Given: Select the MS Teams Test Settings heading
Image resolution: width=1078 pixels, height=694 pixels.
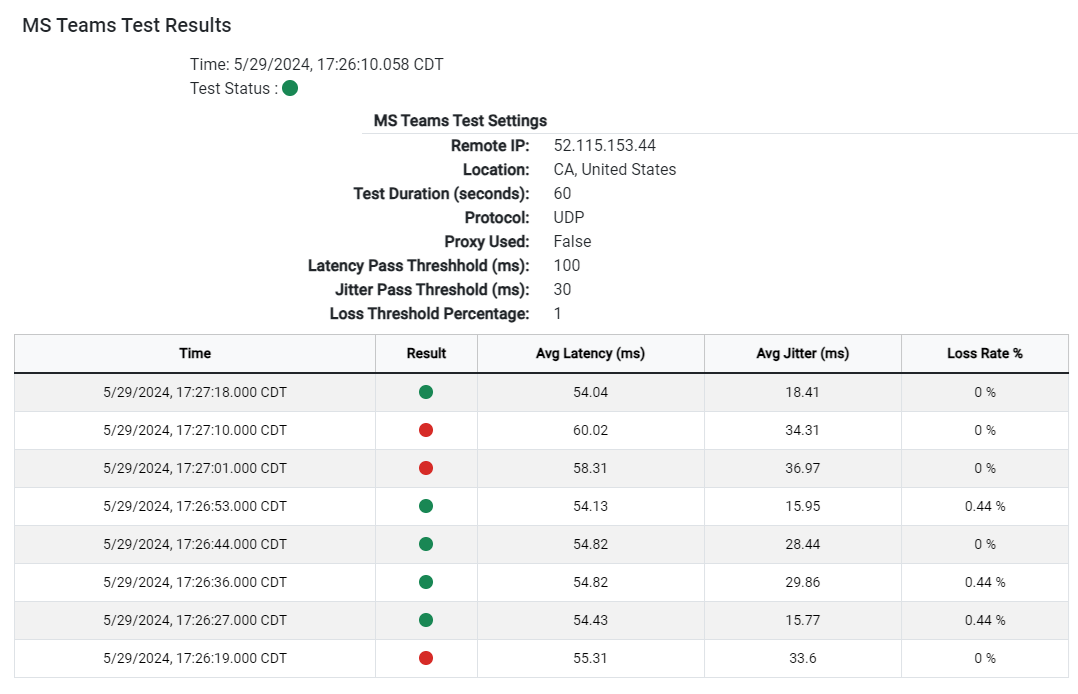Looking at the screenshot, I should [x=460, y=121].
